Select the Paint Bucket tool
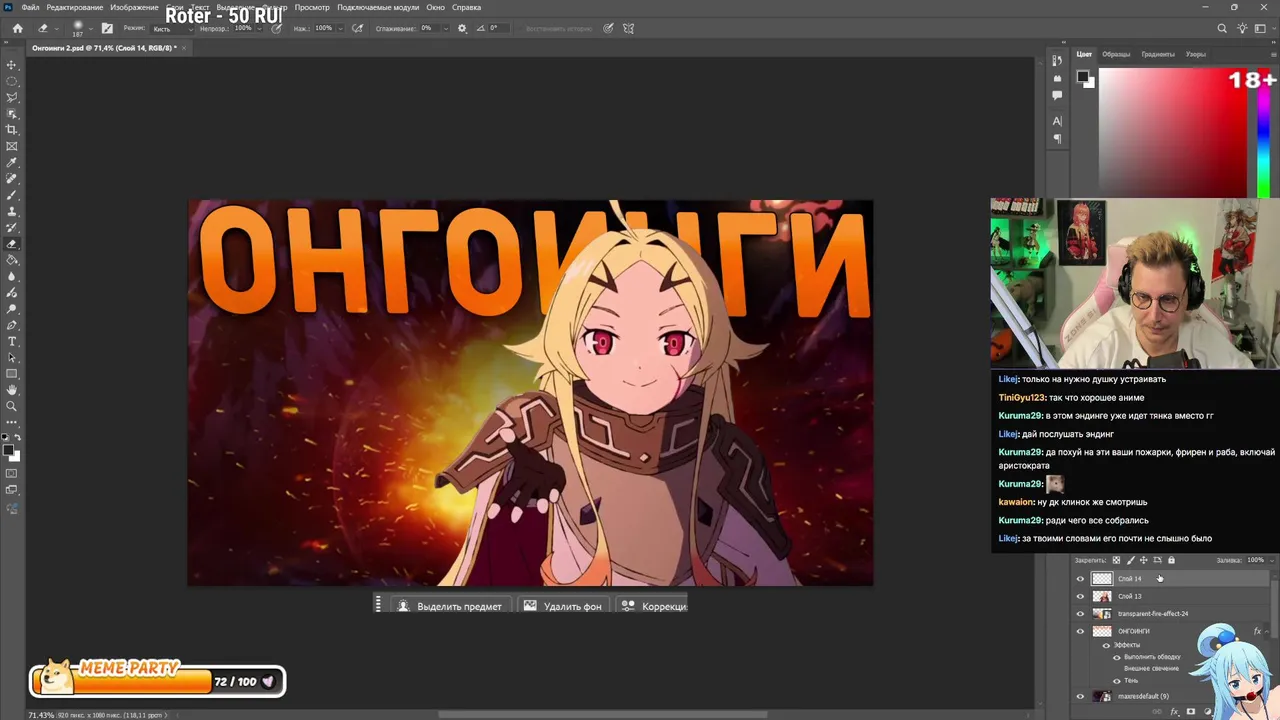Viewport: 1280px width, 720px height. click(x=12, y=260)
